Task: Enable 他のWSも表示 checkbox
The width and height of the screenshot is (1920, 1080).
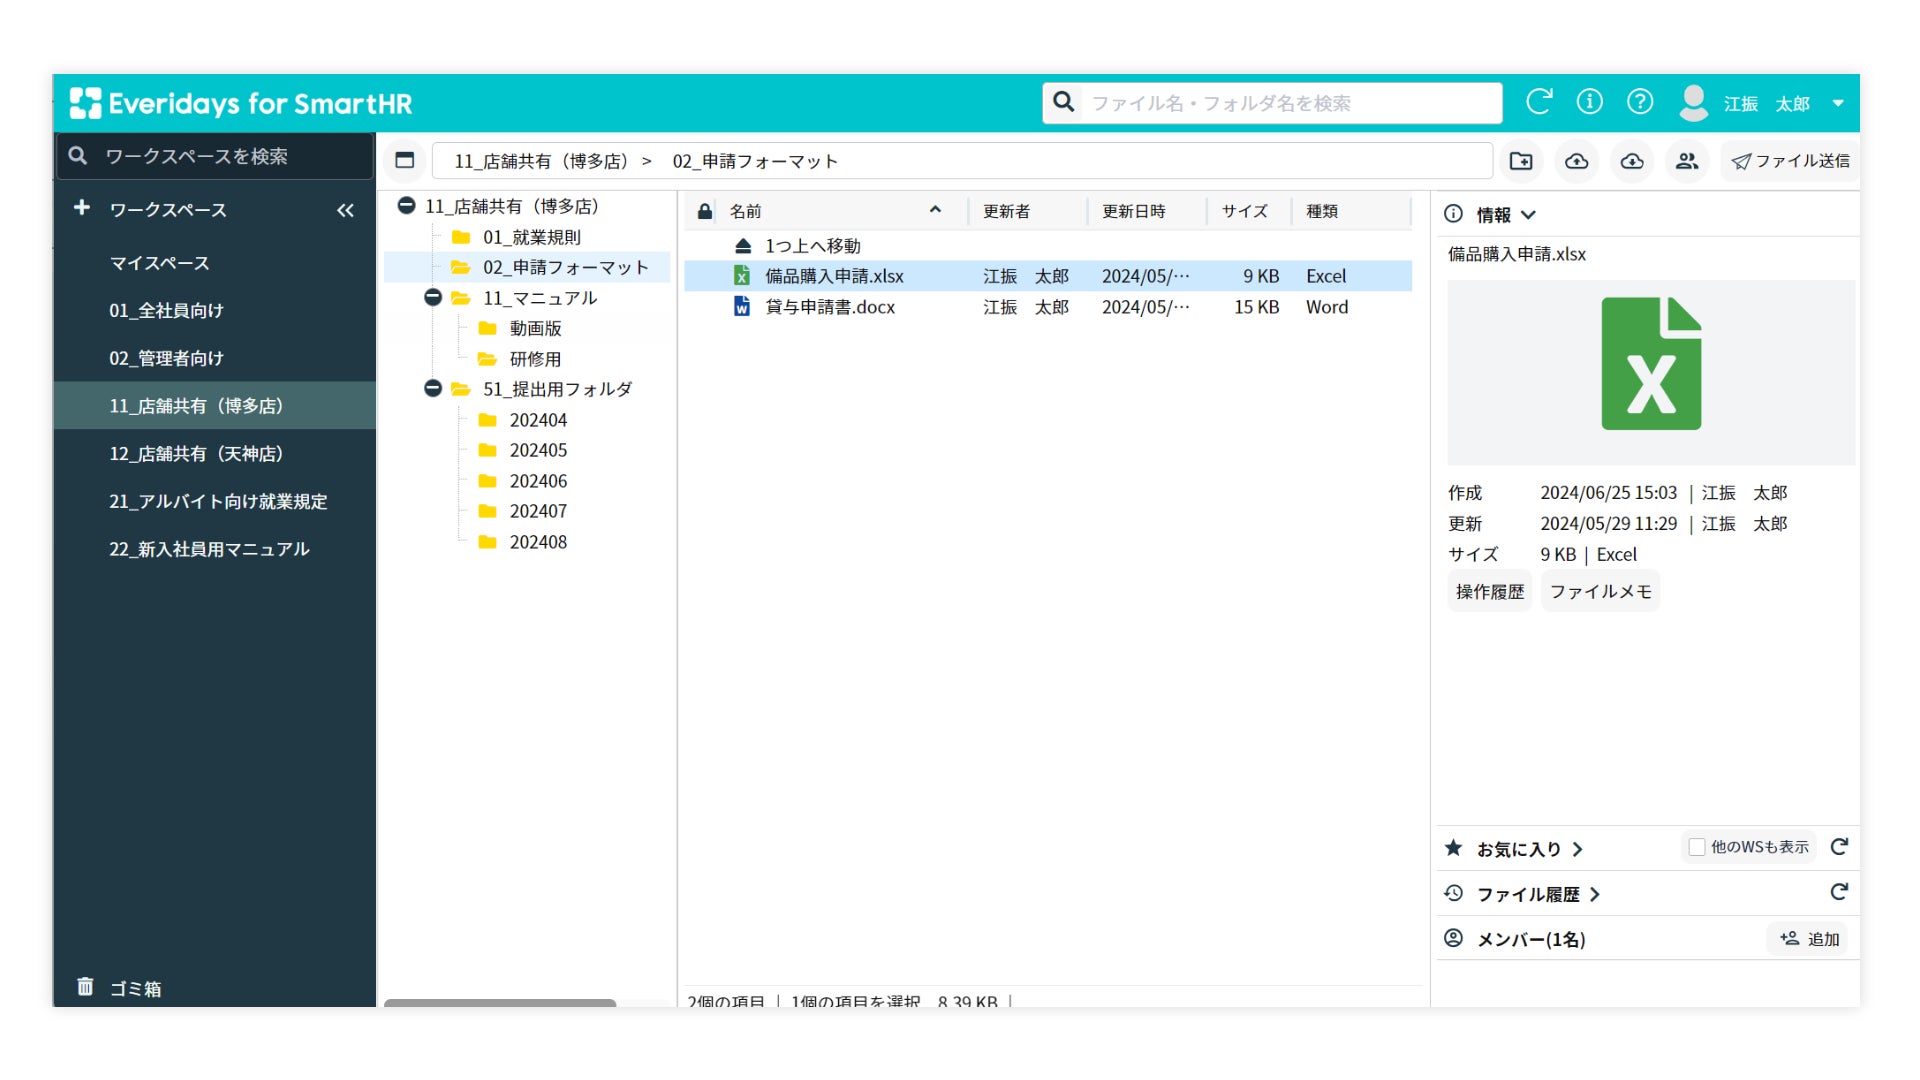Action: [1697, 847]
